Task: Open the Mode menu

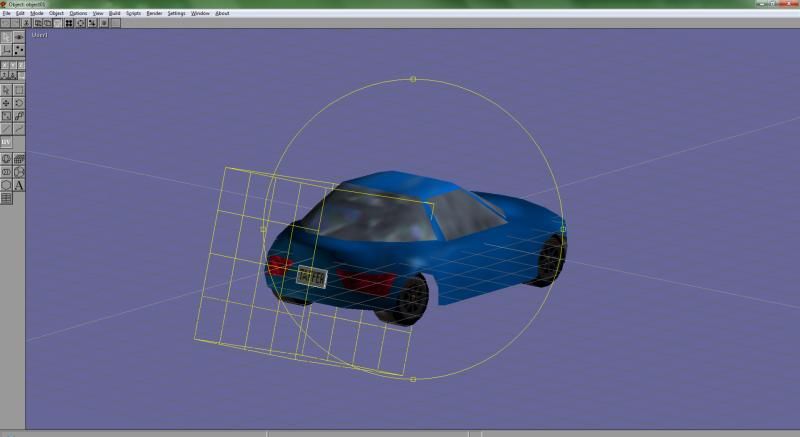Action: (x=37, y=13)
